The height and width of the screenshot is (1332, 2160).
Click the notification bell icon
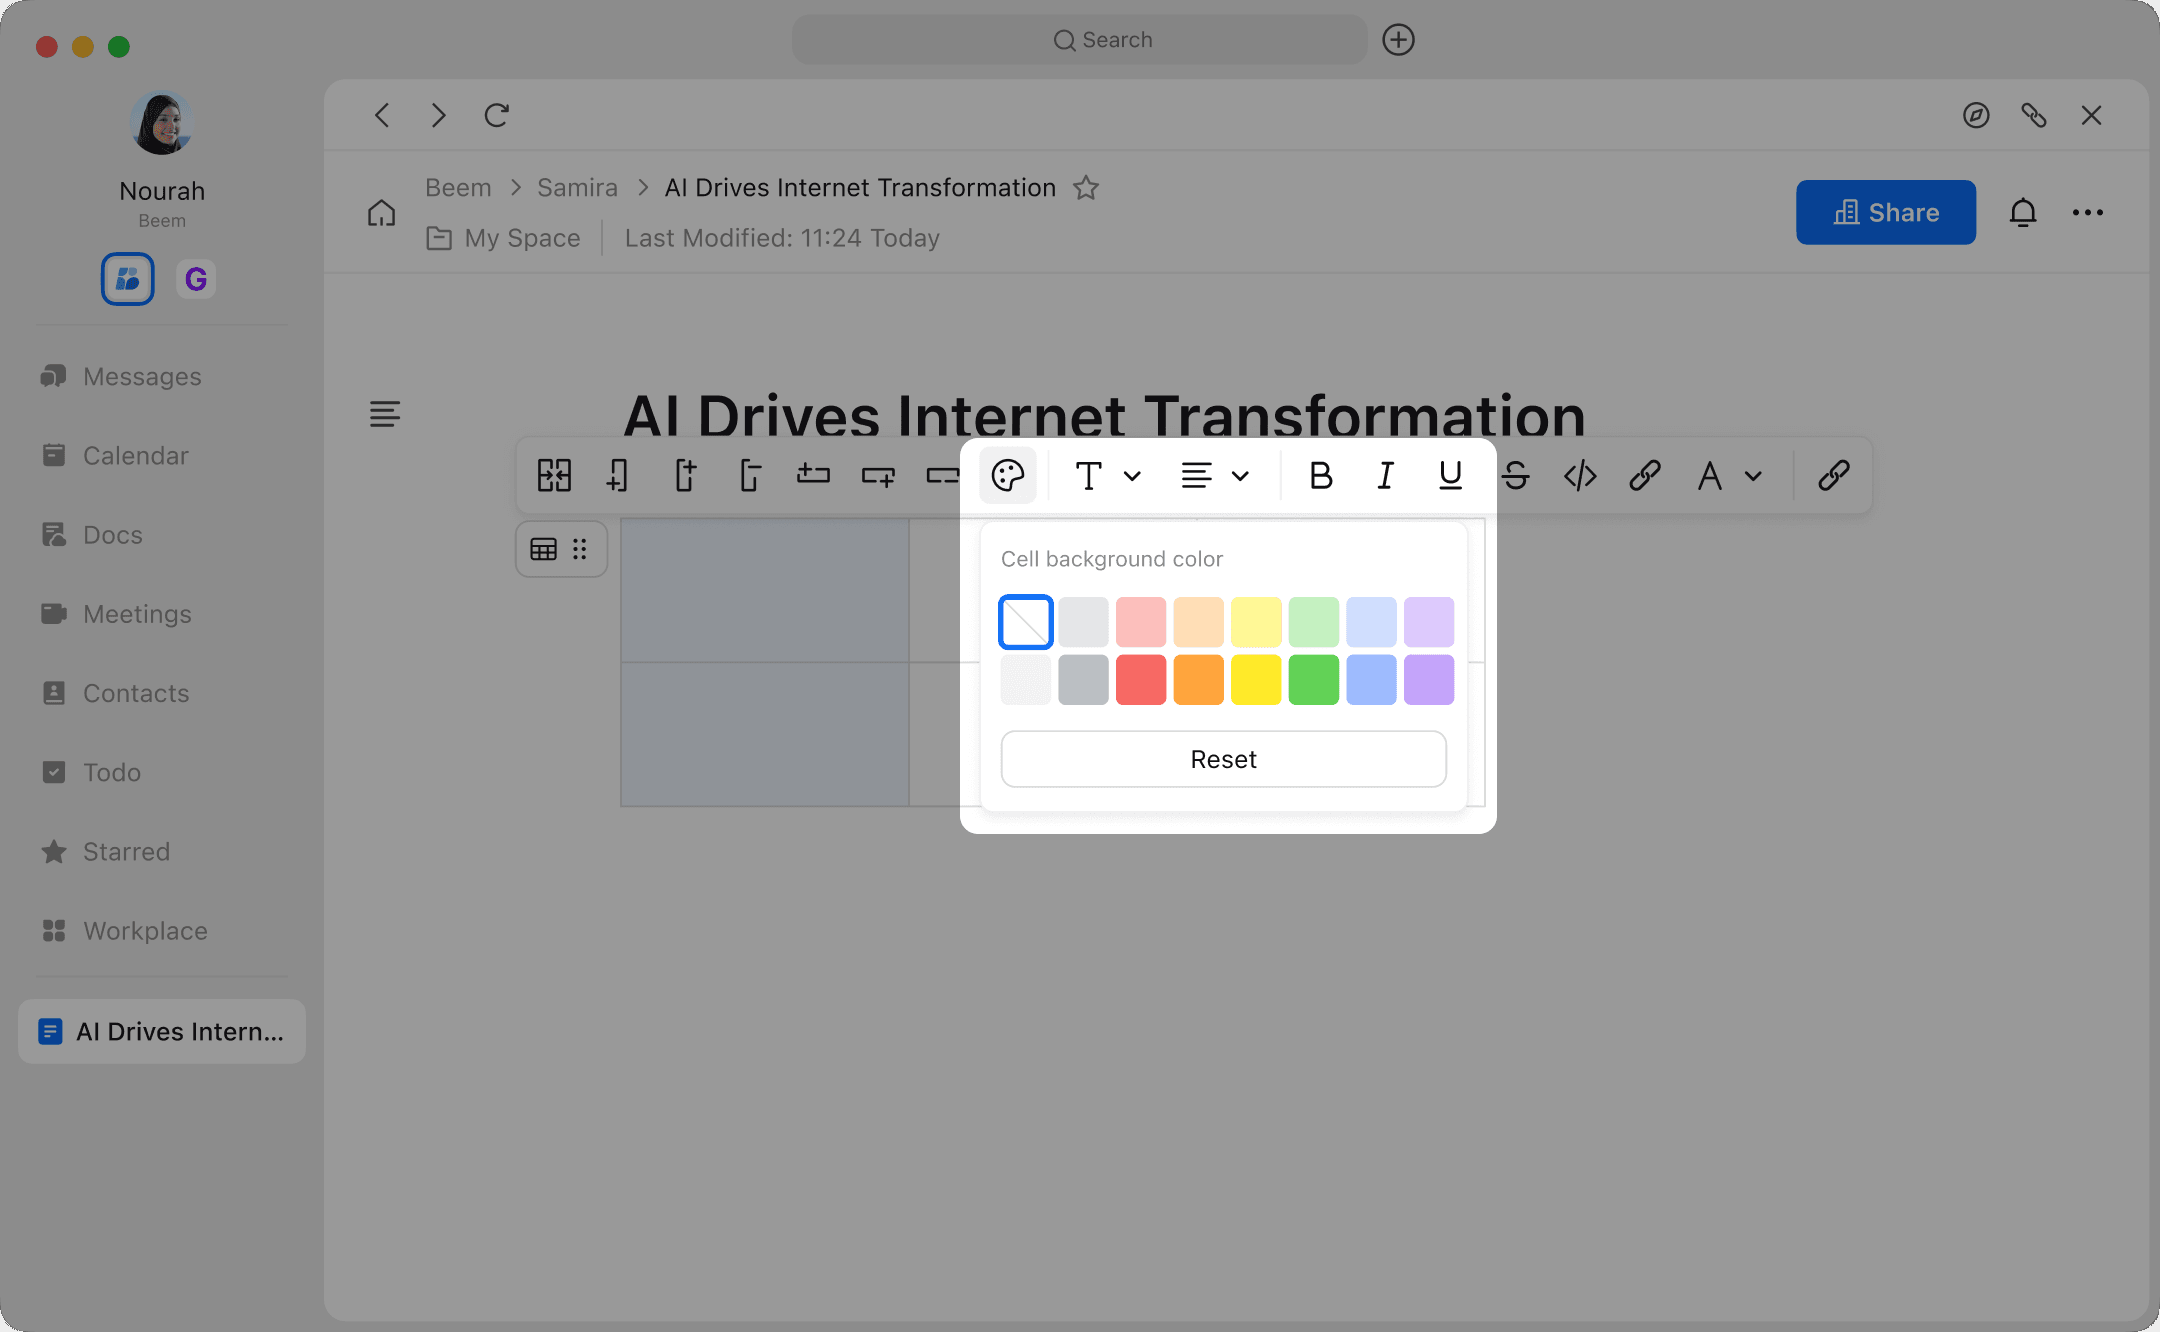[2022, 213]
